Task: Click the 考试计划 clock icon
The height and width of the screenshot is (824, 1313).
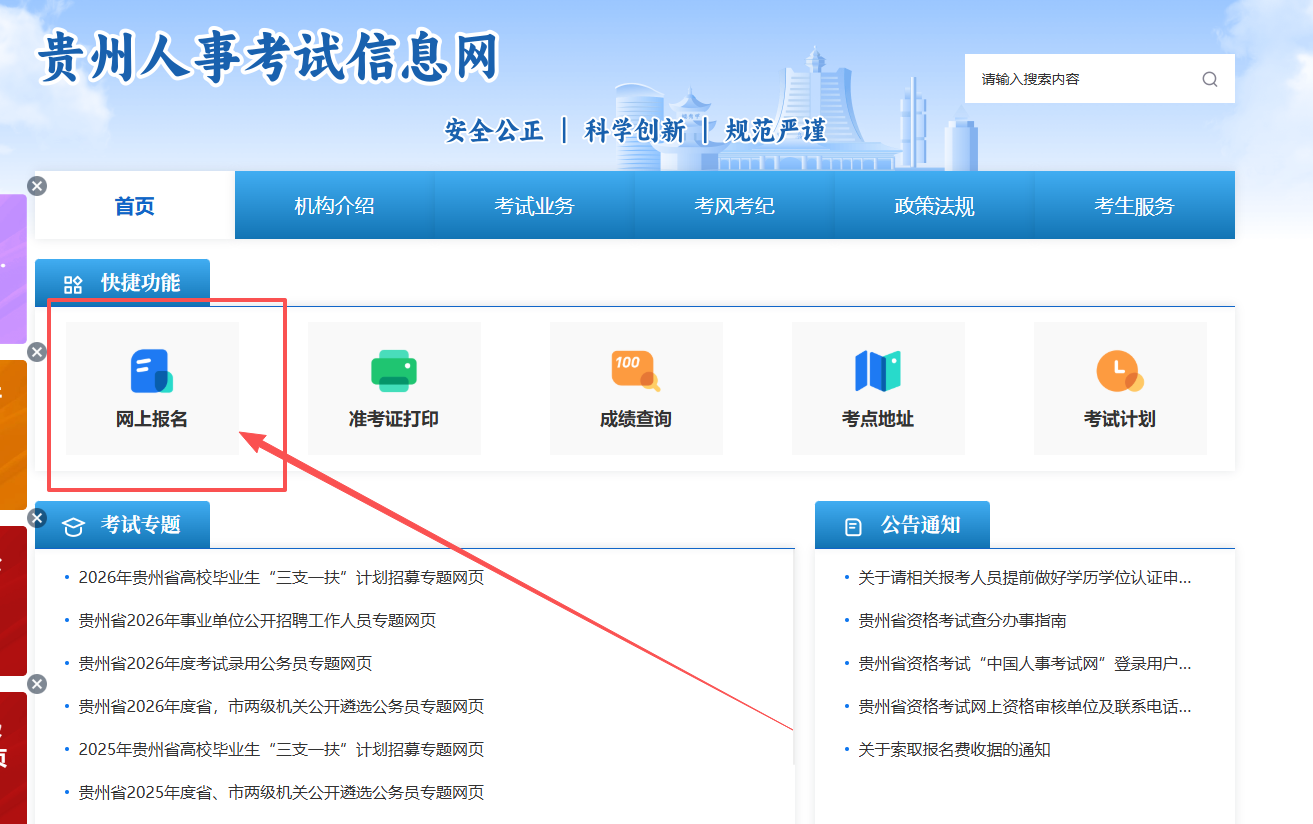Action: pyautogui.click(x=1119, y=371)
